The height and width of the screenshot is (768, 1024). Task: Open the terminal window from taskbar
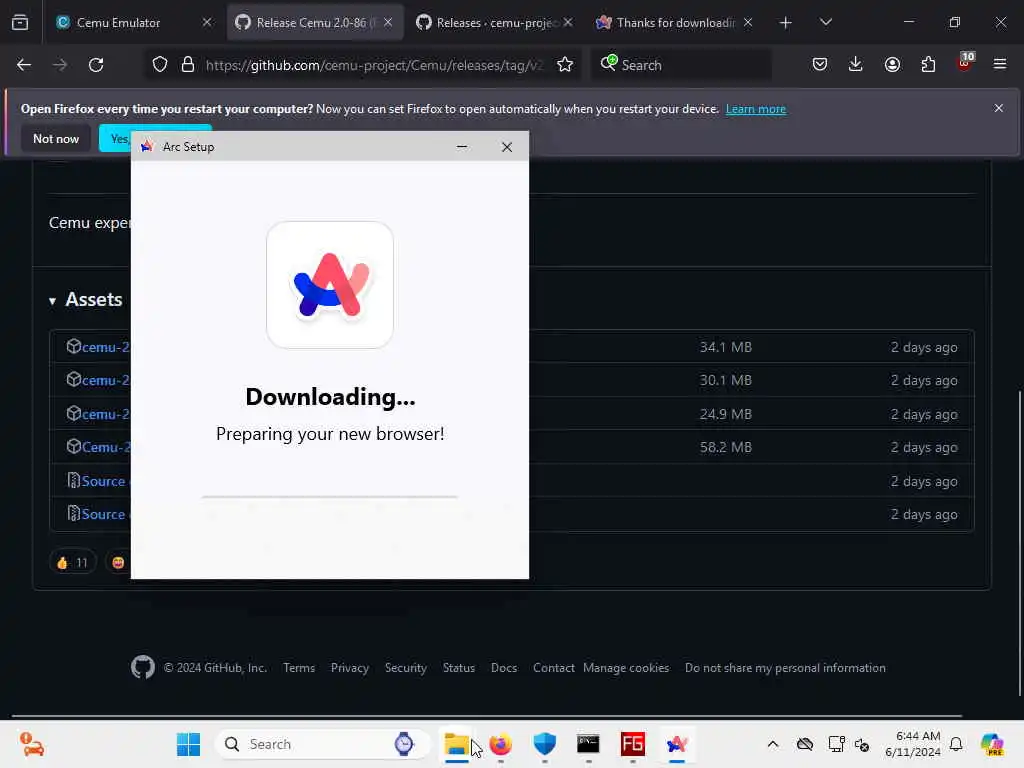[588, 744]
